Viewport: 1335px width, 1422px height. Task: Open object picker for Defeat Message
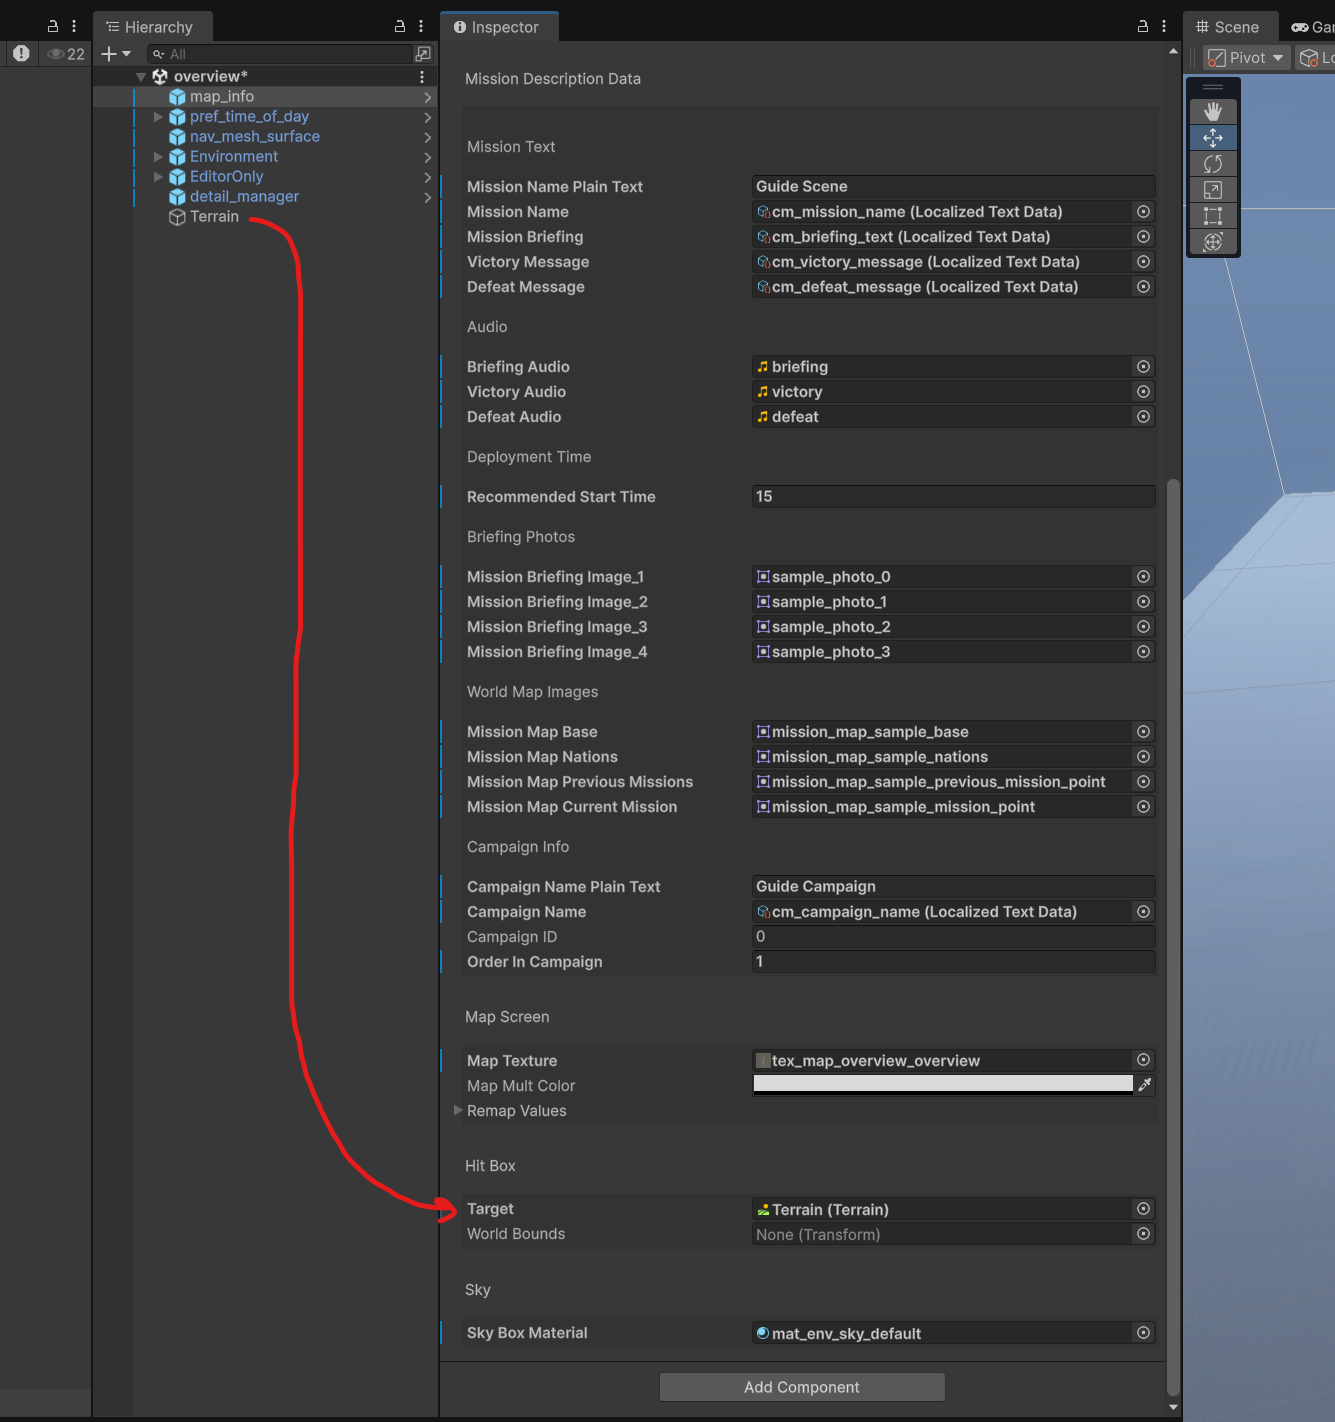[1144, 287]
